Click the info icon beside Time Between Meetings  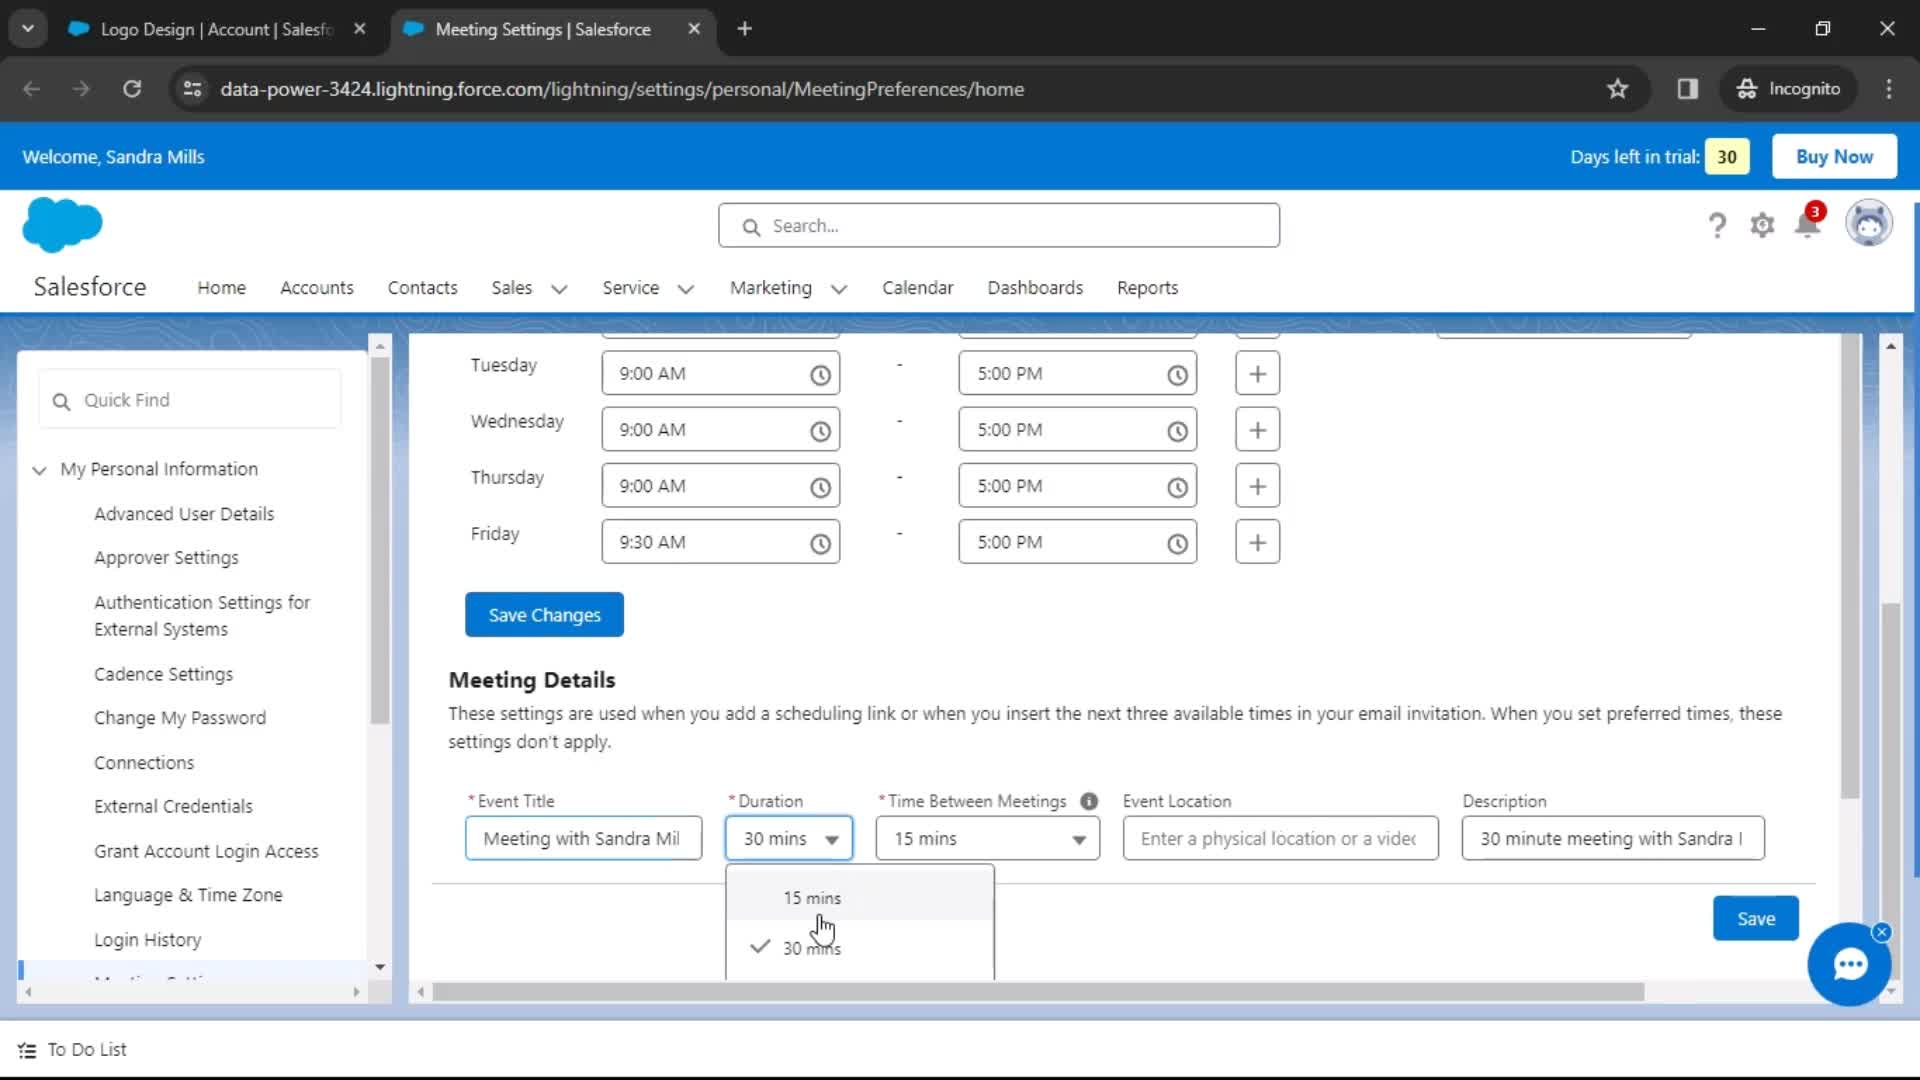coord(1089,801)
